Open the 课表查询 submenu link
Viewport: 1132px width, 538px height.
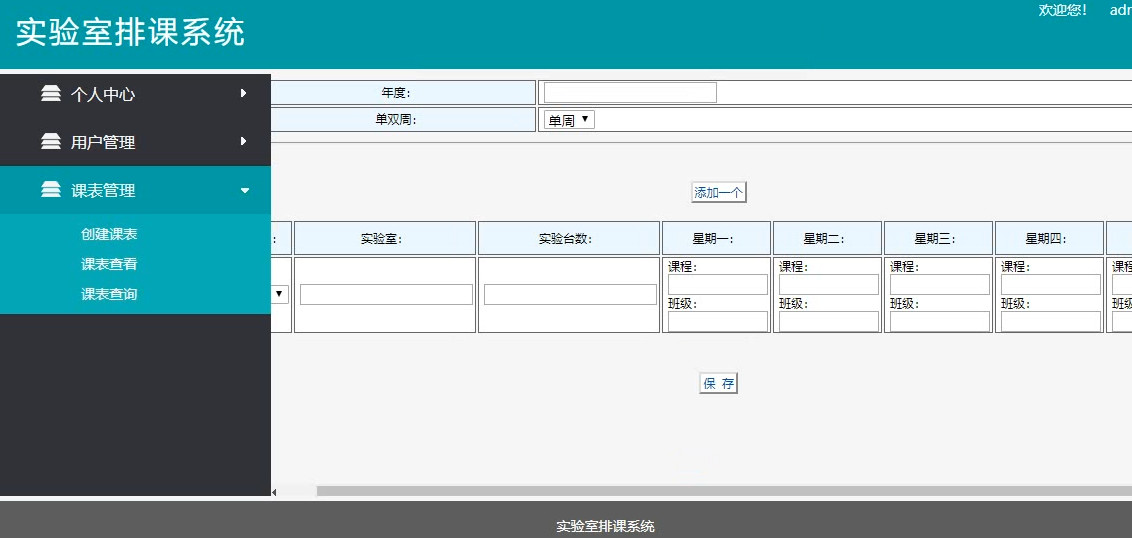pyautogui.click(x=109, y=295)
